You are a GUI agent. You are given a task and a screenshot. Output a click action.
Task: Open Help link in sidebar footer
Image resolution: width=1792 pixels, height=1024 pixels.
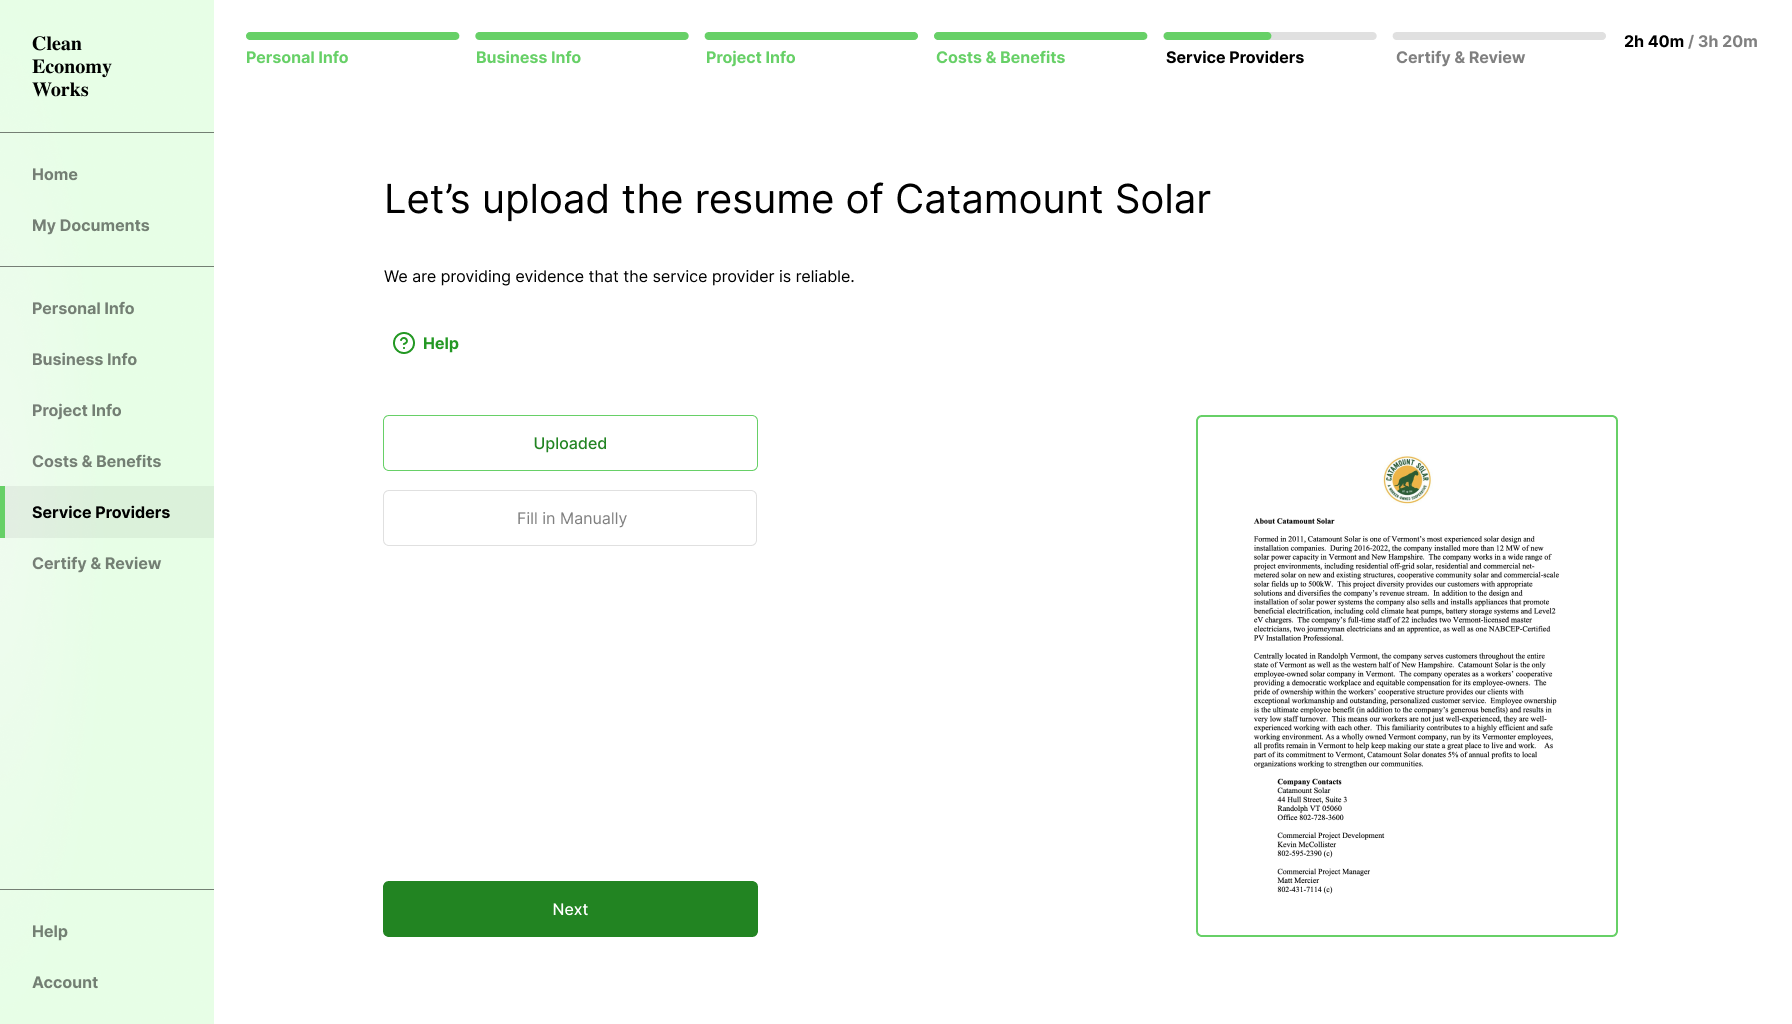(x=50, y=931)
